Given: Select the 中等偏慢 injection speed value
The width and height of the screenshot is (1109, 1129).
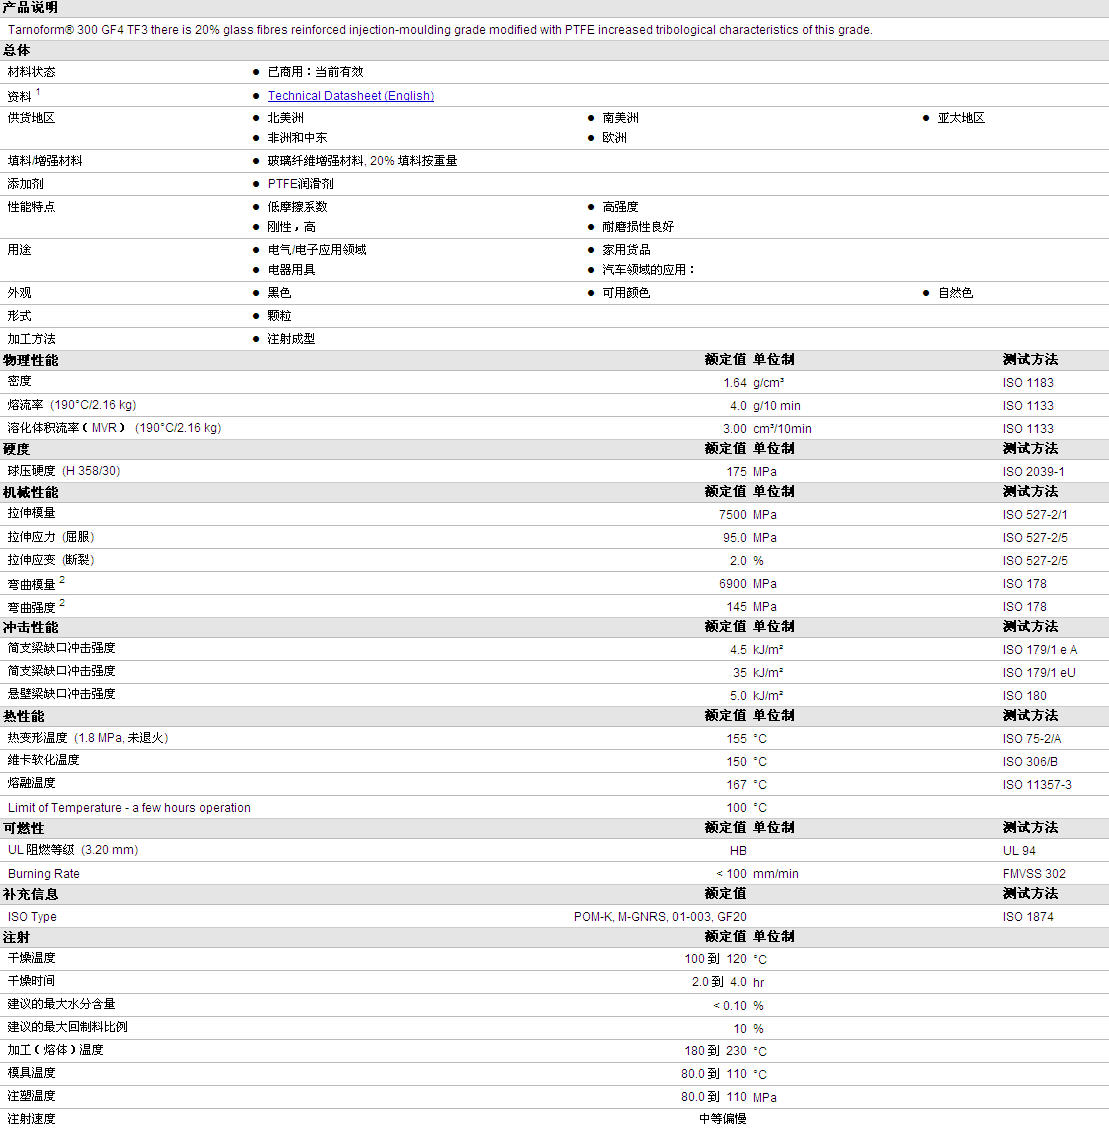Looking at the screenshot, I should pos(723,1120).
